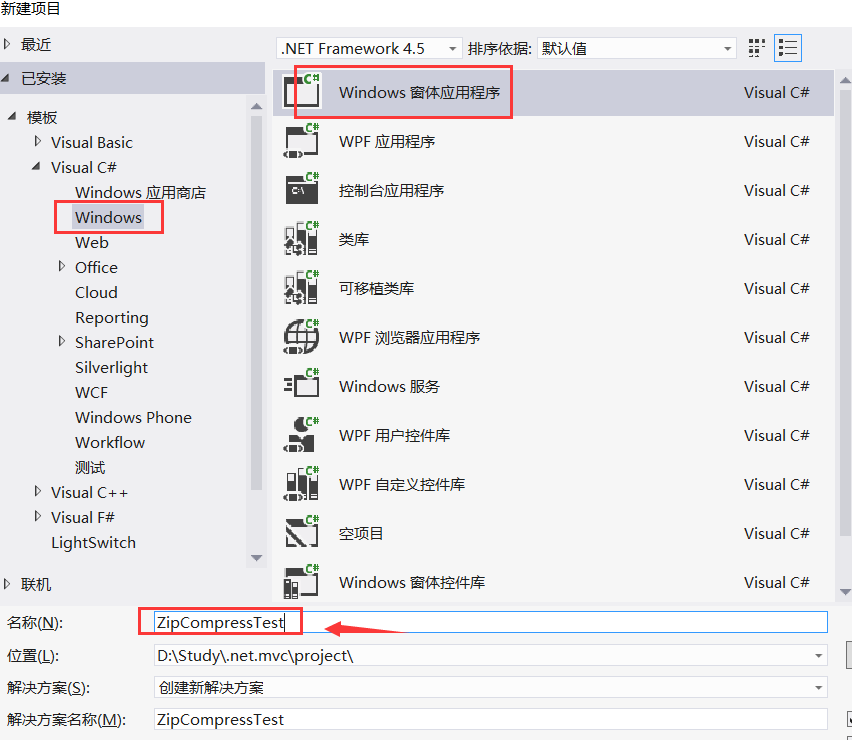Switch to small icons grid view
The image size is (852, 740).
pos(757,48)
